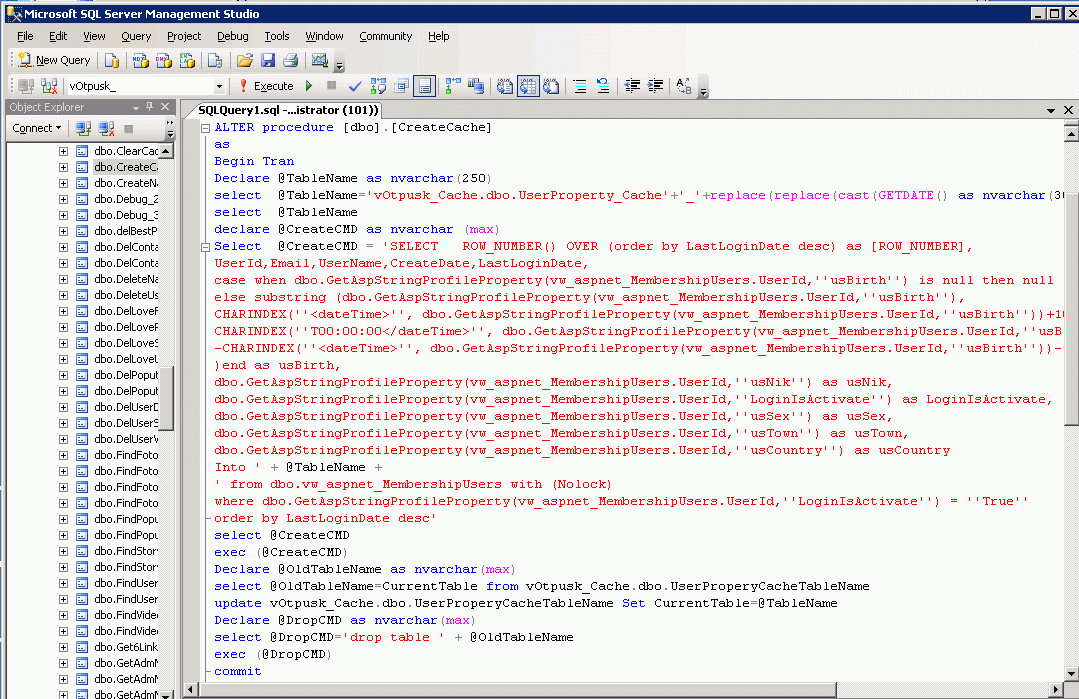This screenshot has height=699, width=1079.
Task: Open Object Explorer window position dropdown
Action: 136,107
